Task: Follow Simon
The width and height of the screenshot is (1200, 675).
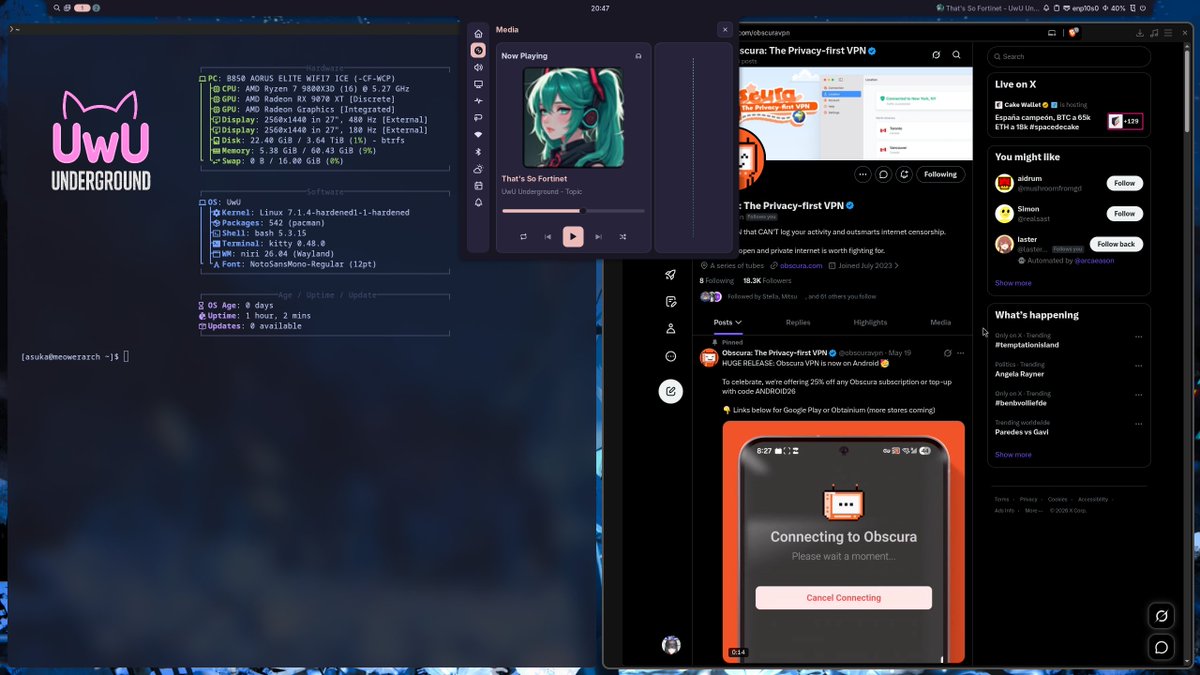Action: (x=1124, y=213)
